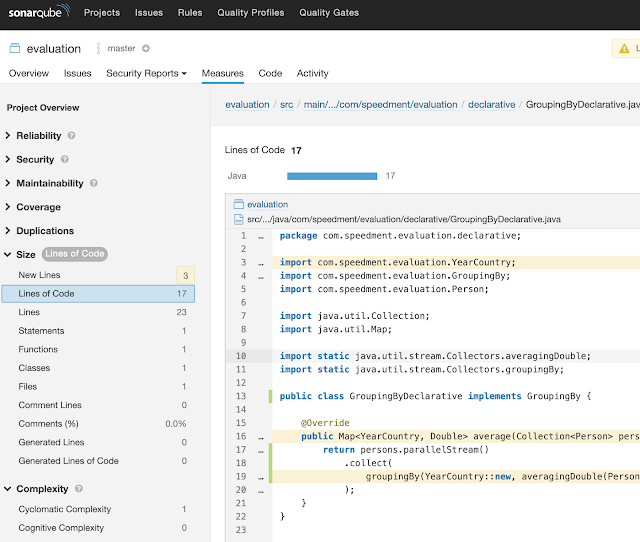Click the file icon beside source path

tap(238, 218)
